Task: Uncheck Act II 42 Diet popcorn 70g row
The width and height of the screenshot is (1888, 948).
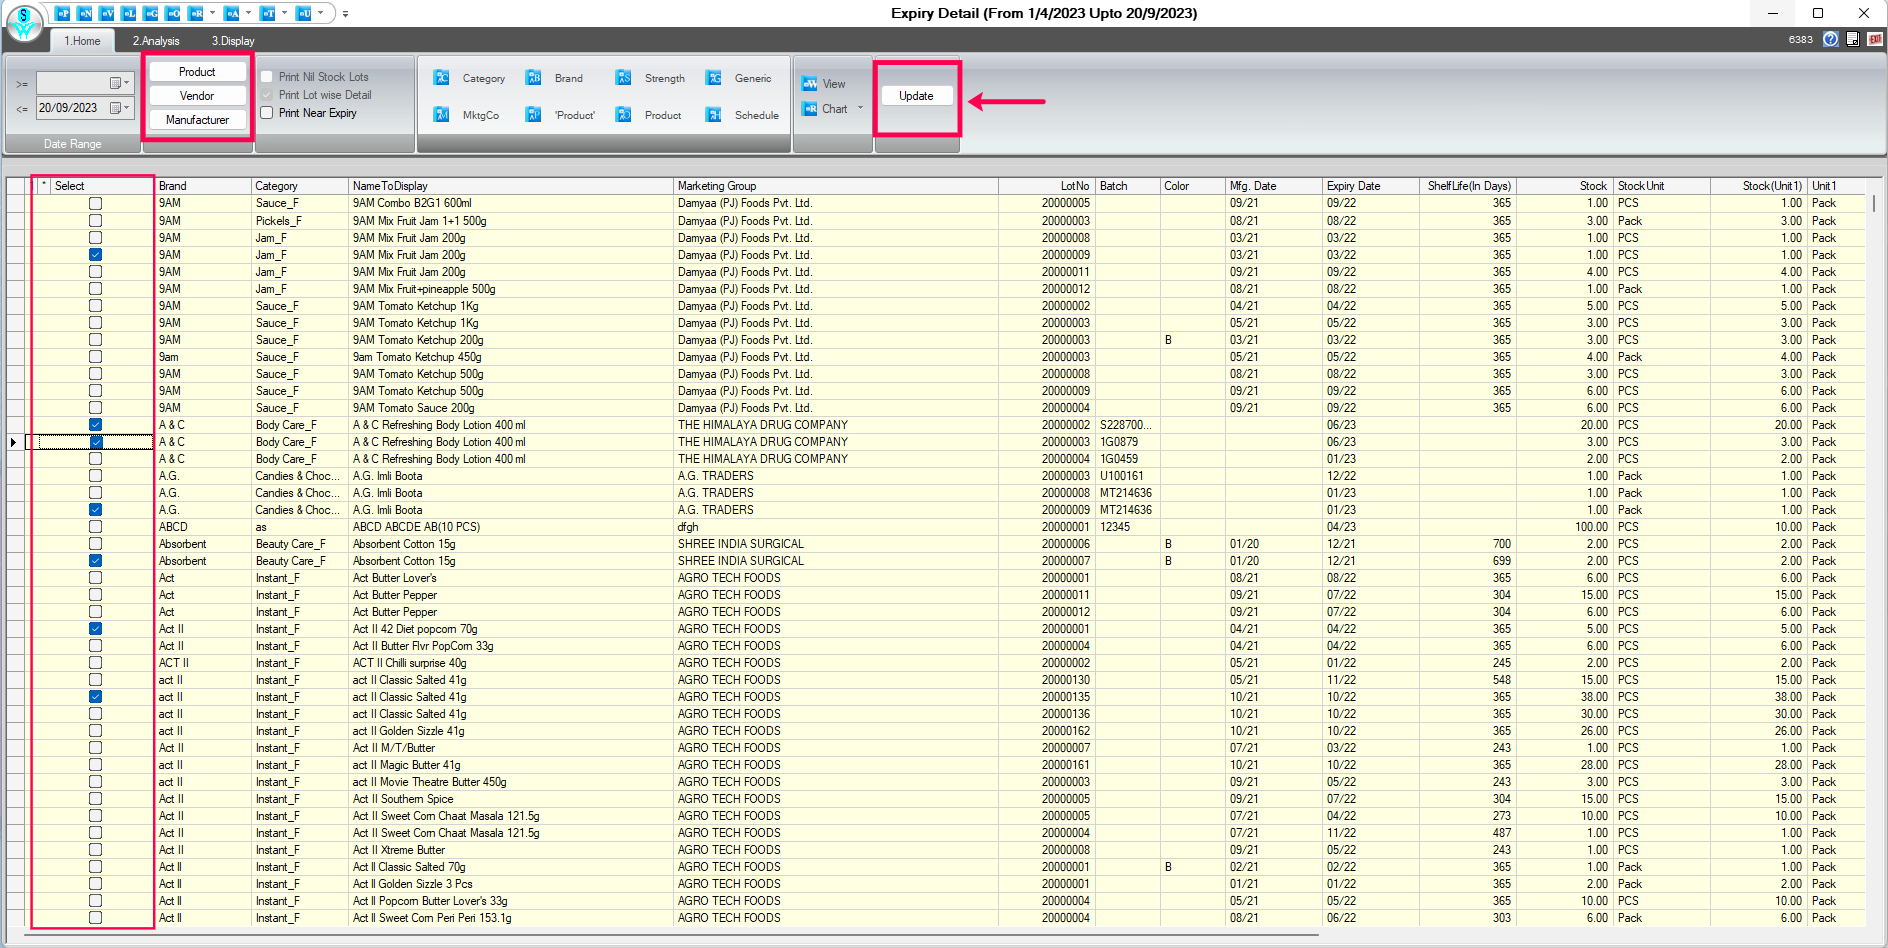Action: 95,629
